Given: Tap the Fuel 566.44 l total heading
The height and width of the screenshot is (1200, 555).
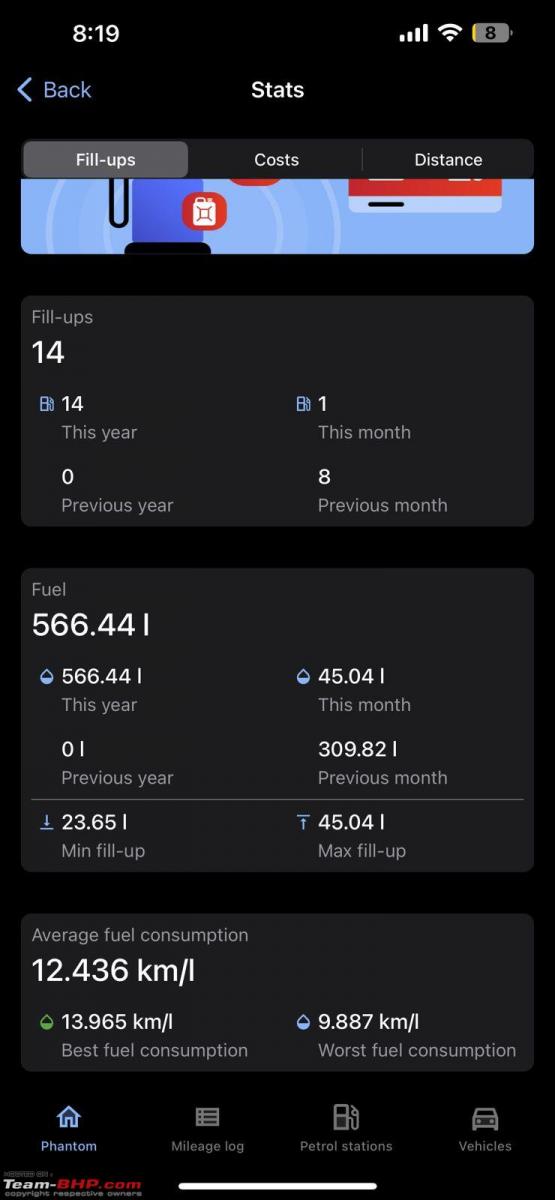Looking at the screenshot, I should click(x=90, y=625).
